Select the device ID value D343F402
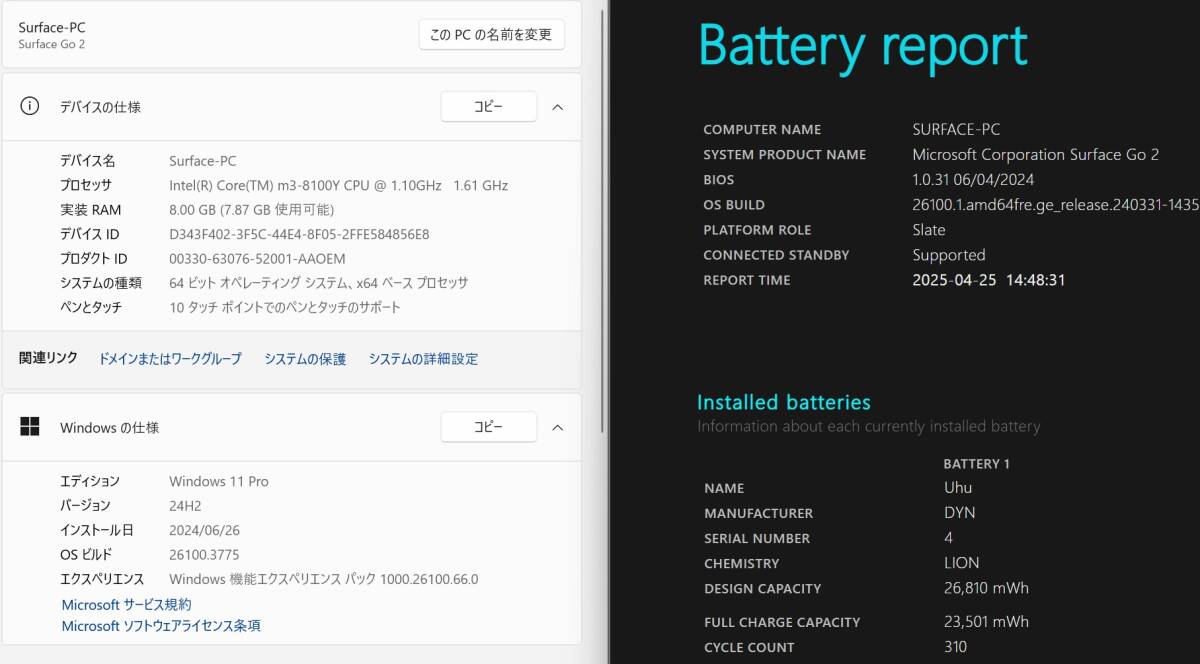The height and width of the screenshot is (664, 1200). click(x=299, y=234)
